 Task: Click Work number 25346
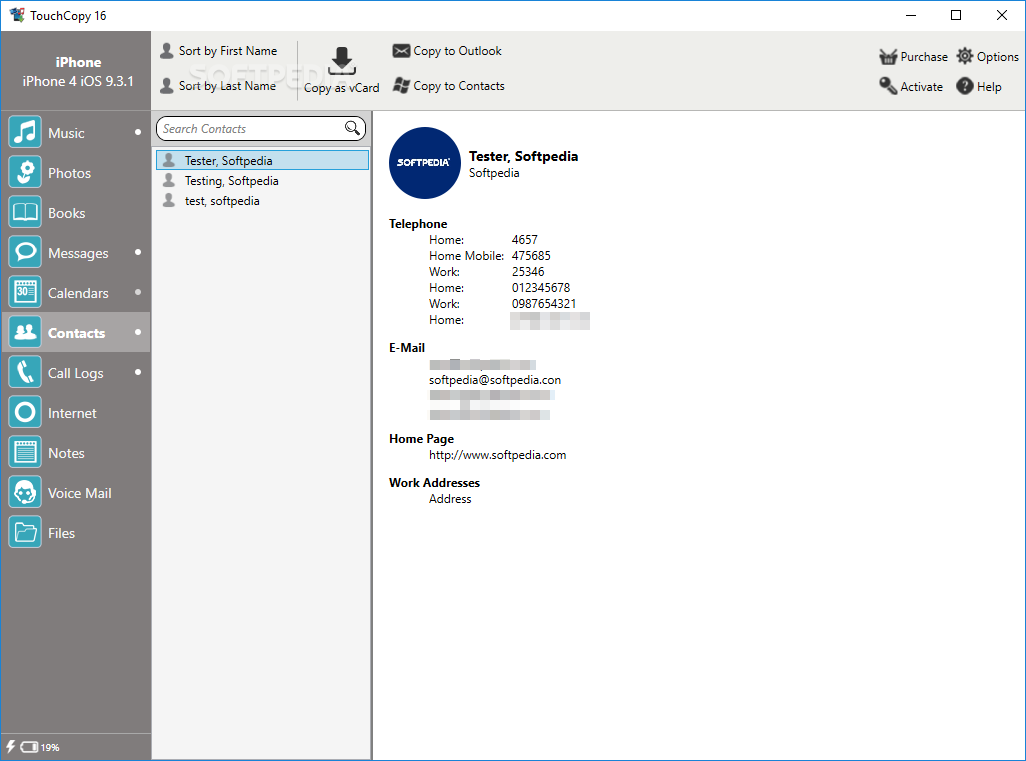pyautogui.click(x=527, y=272)
